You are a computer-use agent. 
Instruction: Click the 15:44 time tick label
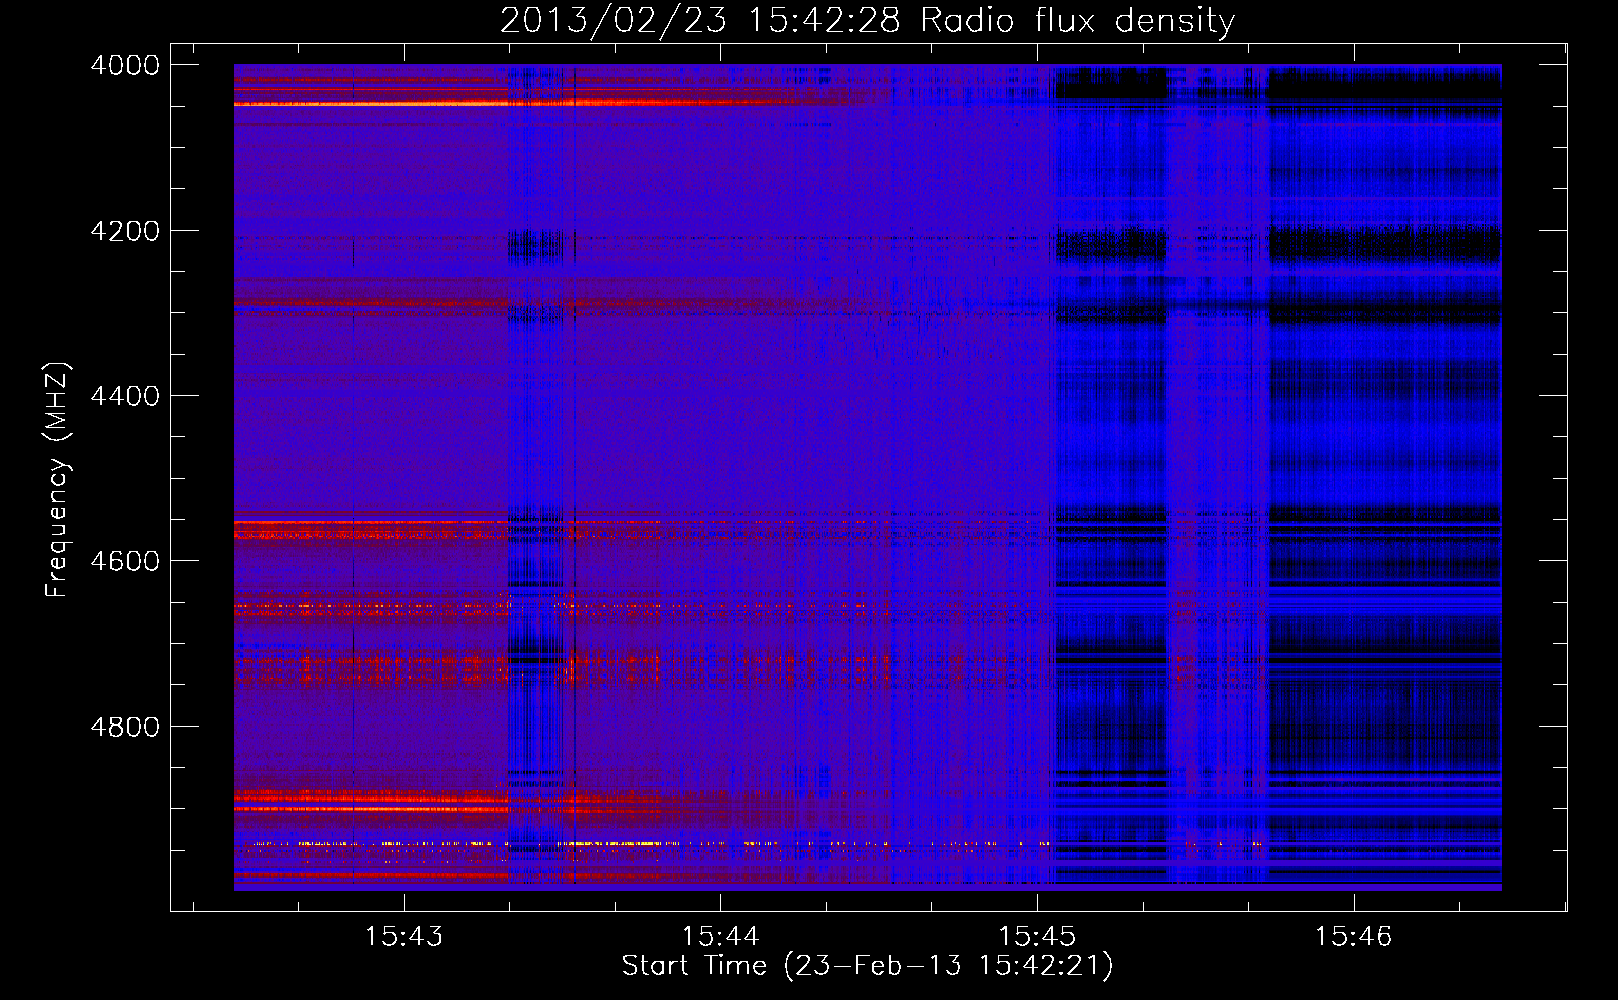point(720,937)
